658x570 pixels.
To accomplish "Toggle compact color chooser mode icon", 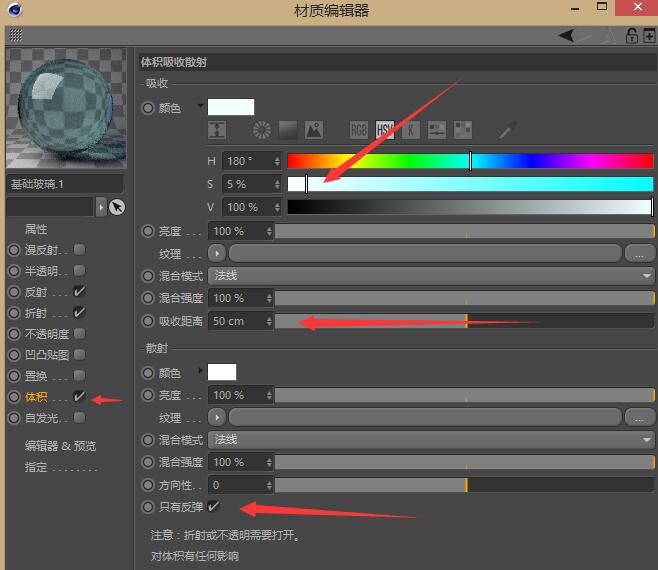I will coord(217,130).
